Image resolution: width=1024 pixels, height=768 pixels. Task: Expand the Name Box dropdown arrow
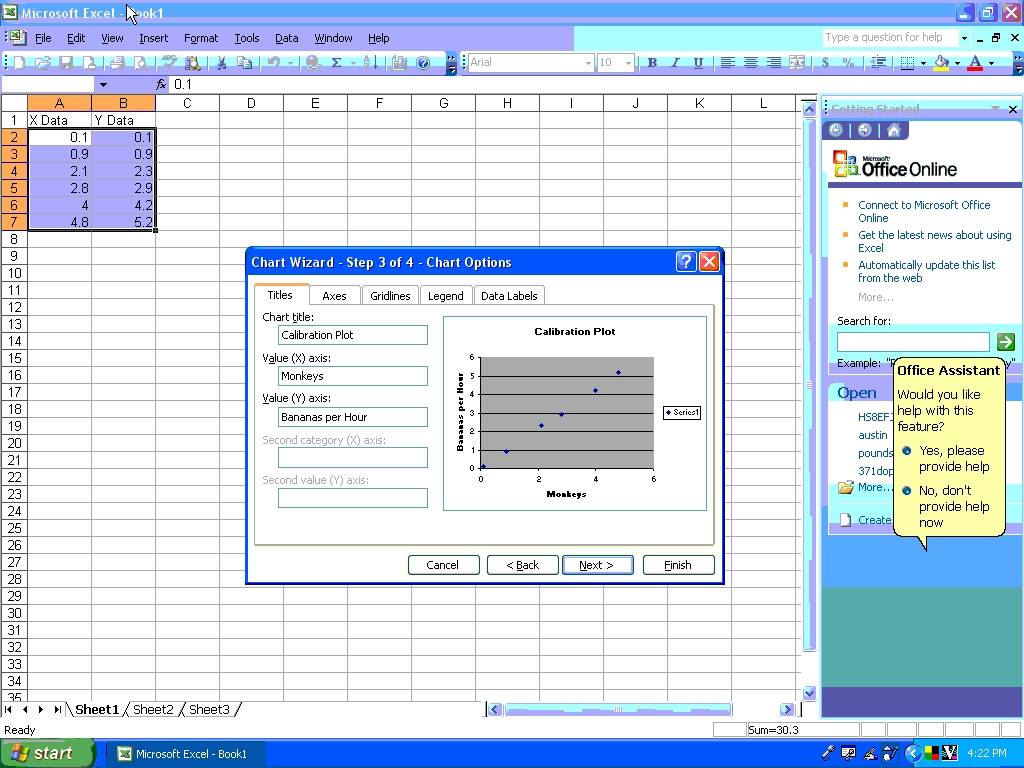point(103,85)
